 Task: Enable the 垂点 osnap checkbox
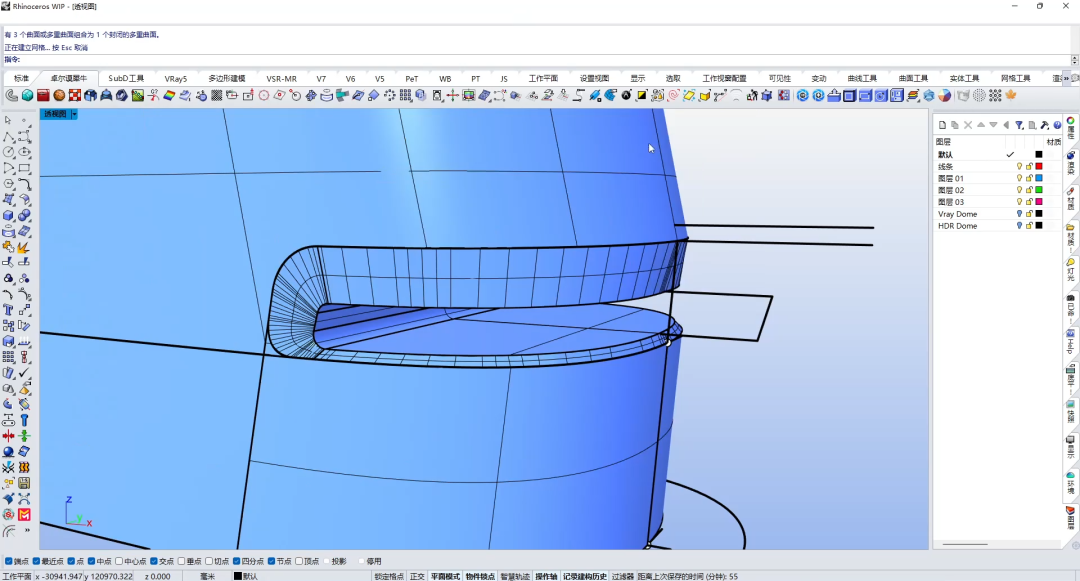[x=182, y=561]
